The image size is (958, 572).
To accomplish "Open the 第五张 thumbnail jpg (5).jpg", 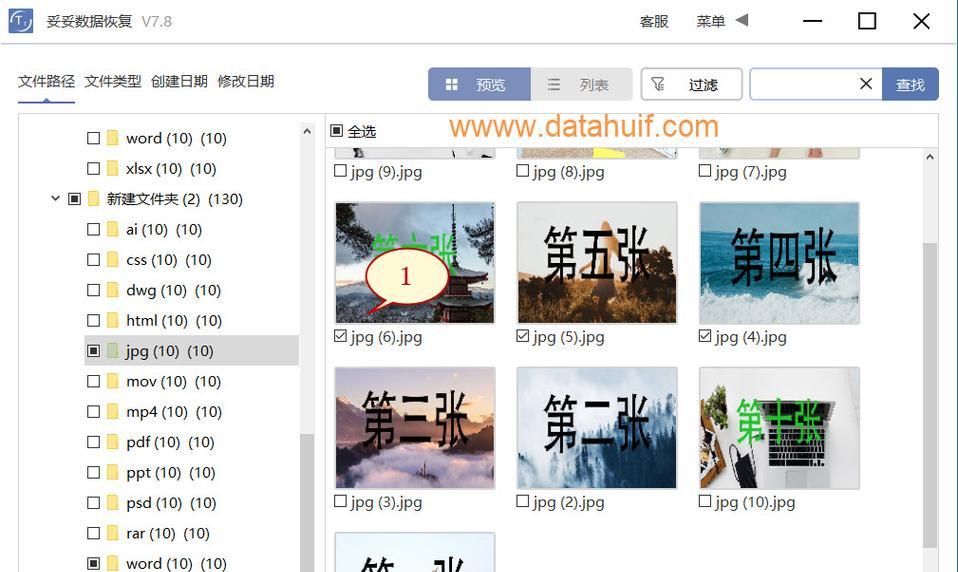I will point(597,263).
